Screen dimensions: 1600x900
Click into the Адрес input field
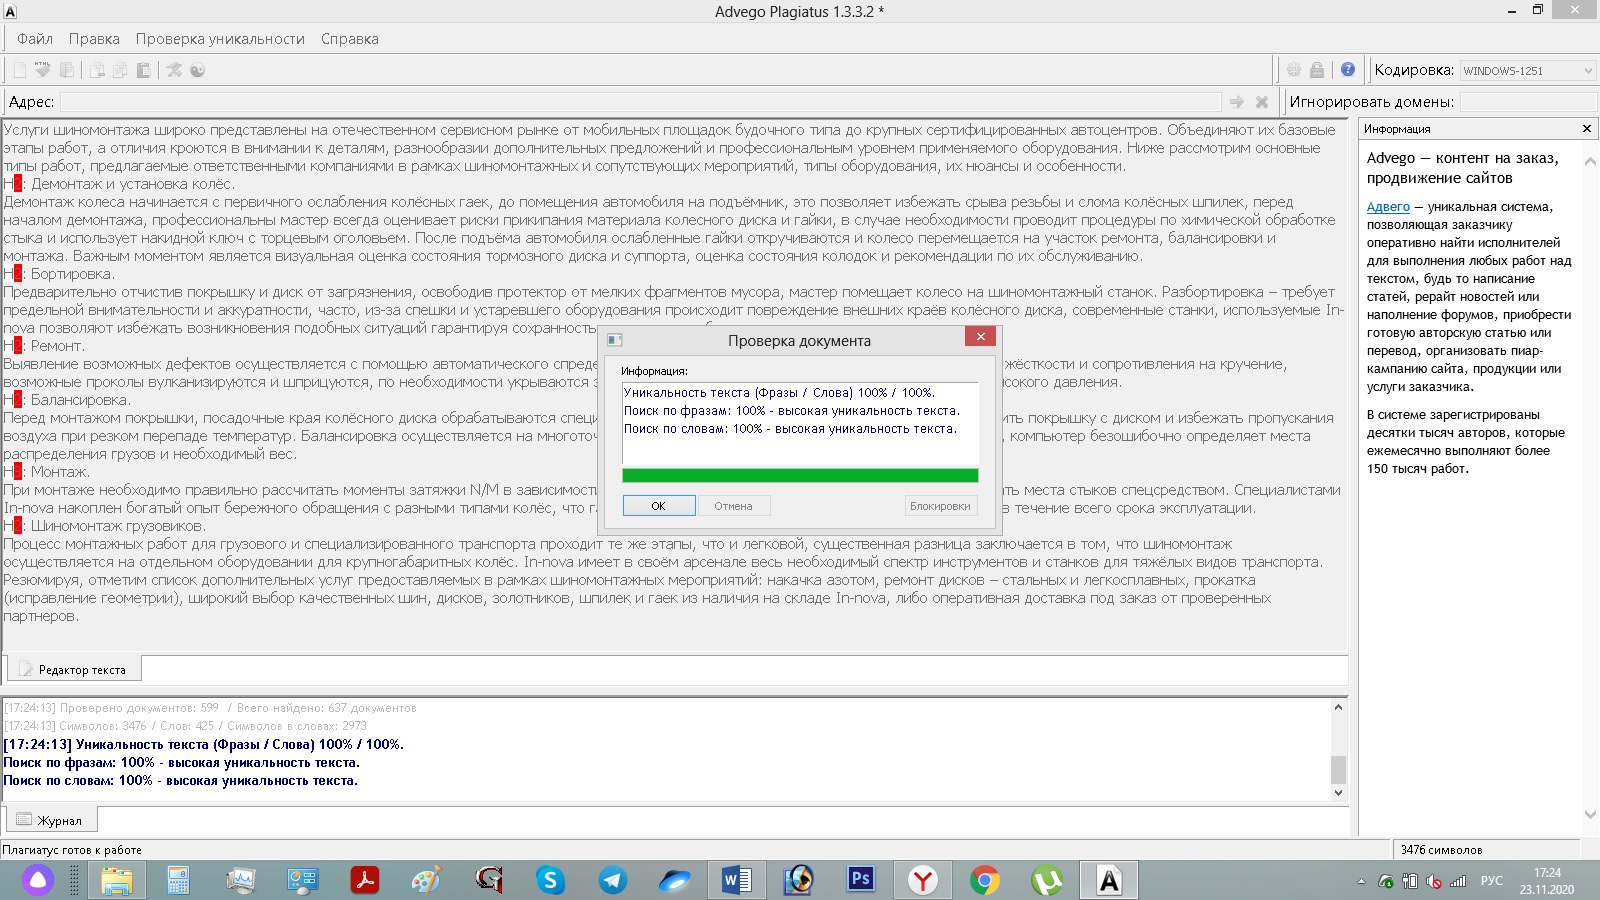640,102
